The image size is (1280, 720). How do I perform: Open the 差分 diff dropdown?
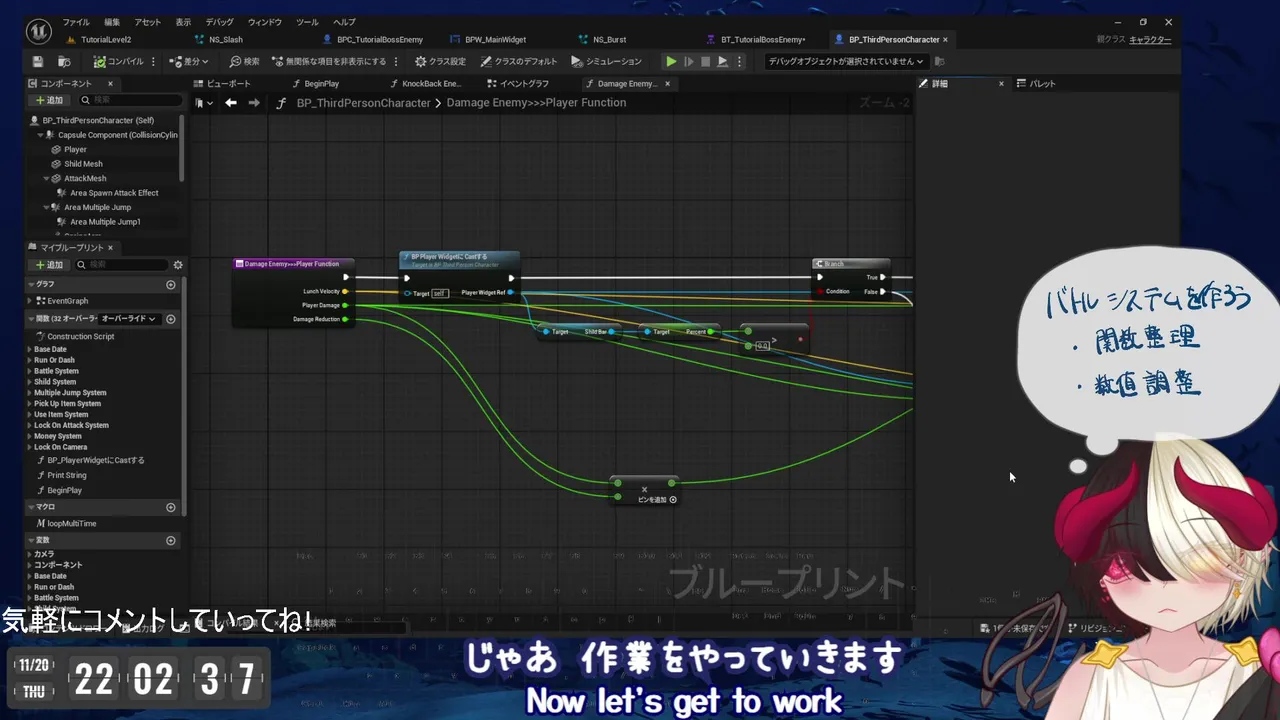189,61
